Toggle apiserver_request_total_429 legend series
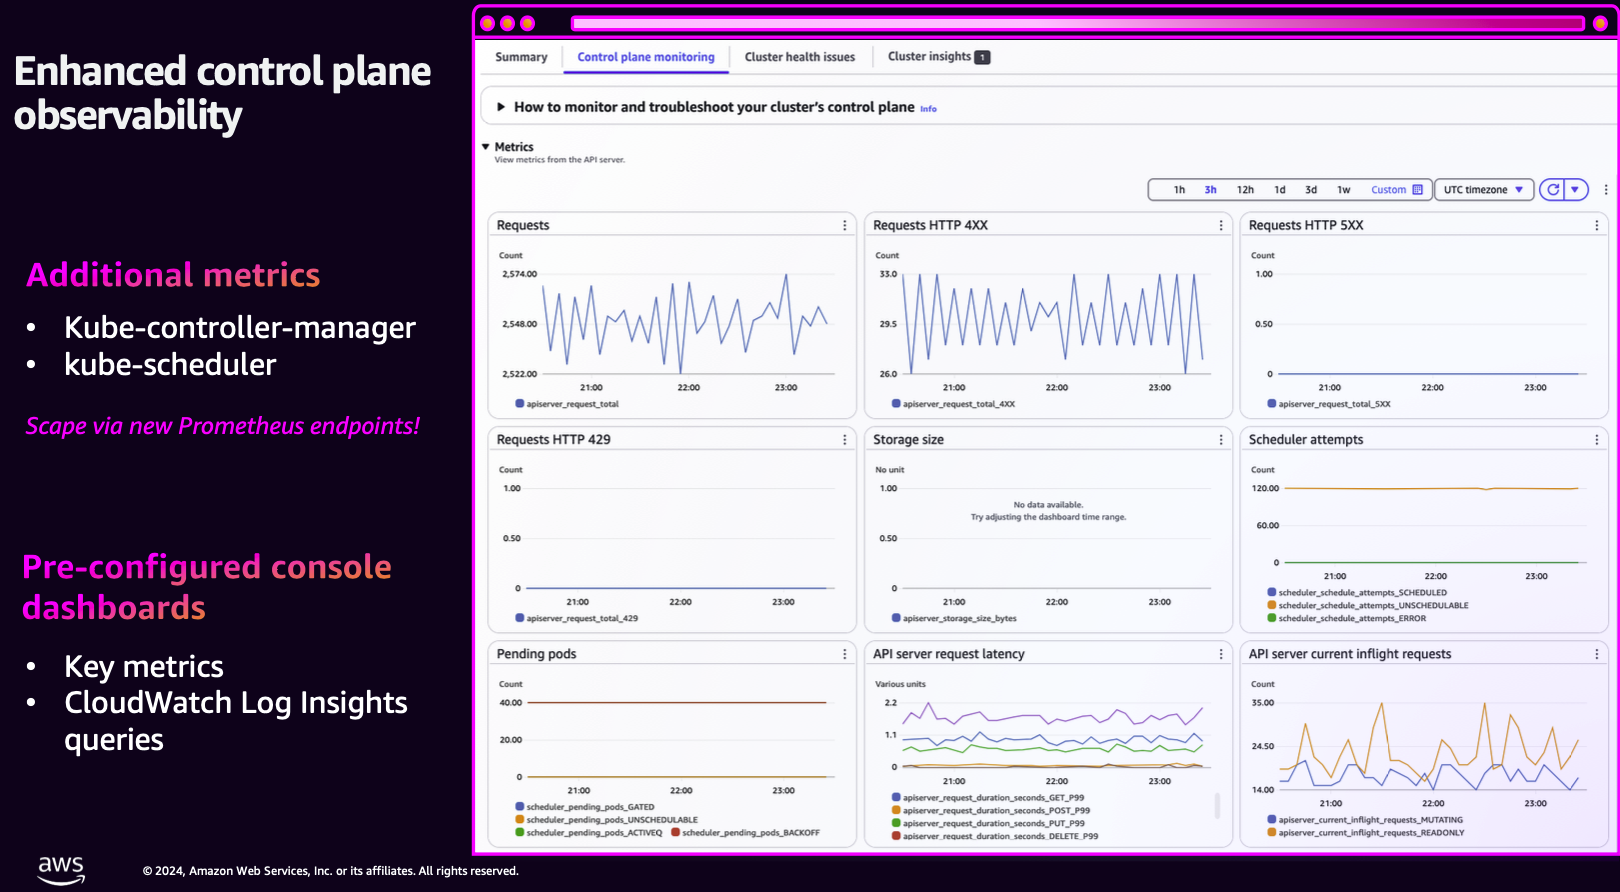The image size is (1620, 892). coord(576,618)
